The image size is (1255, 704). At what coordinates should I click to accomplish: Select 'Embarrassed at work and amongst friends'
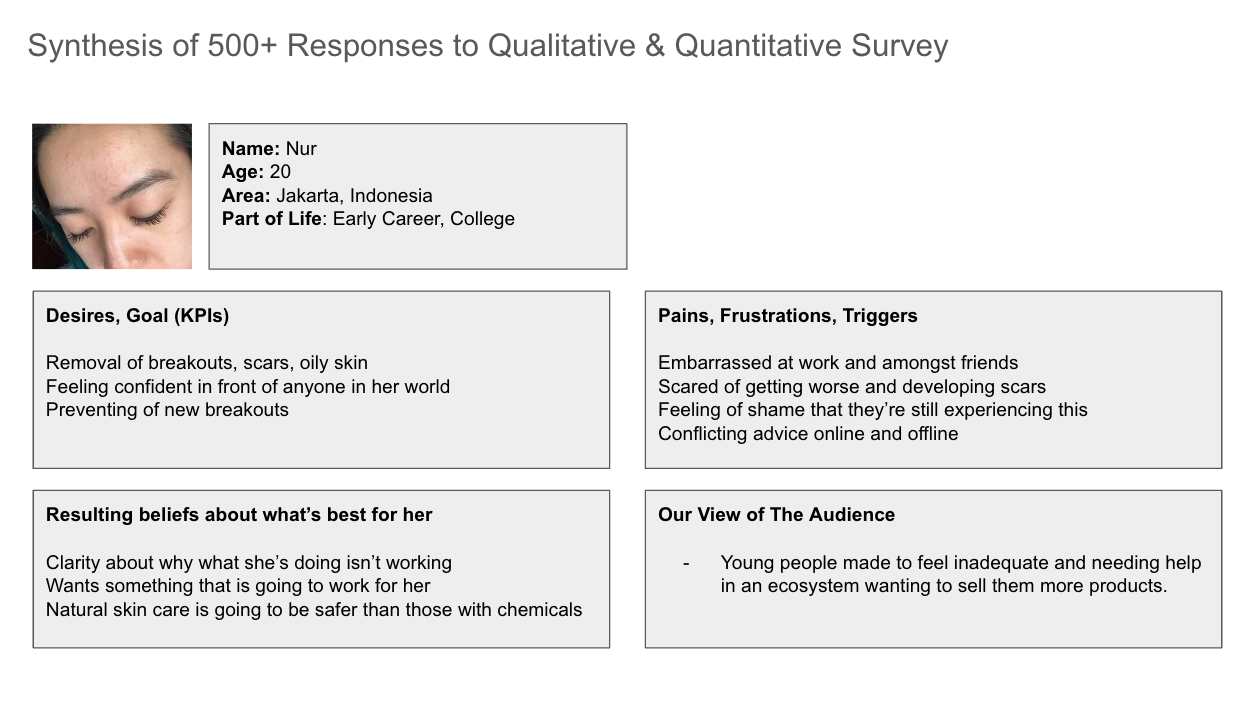coord(838,363)
